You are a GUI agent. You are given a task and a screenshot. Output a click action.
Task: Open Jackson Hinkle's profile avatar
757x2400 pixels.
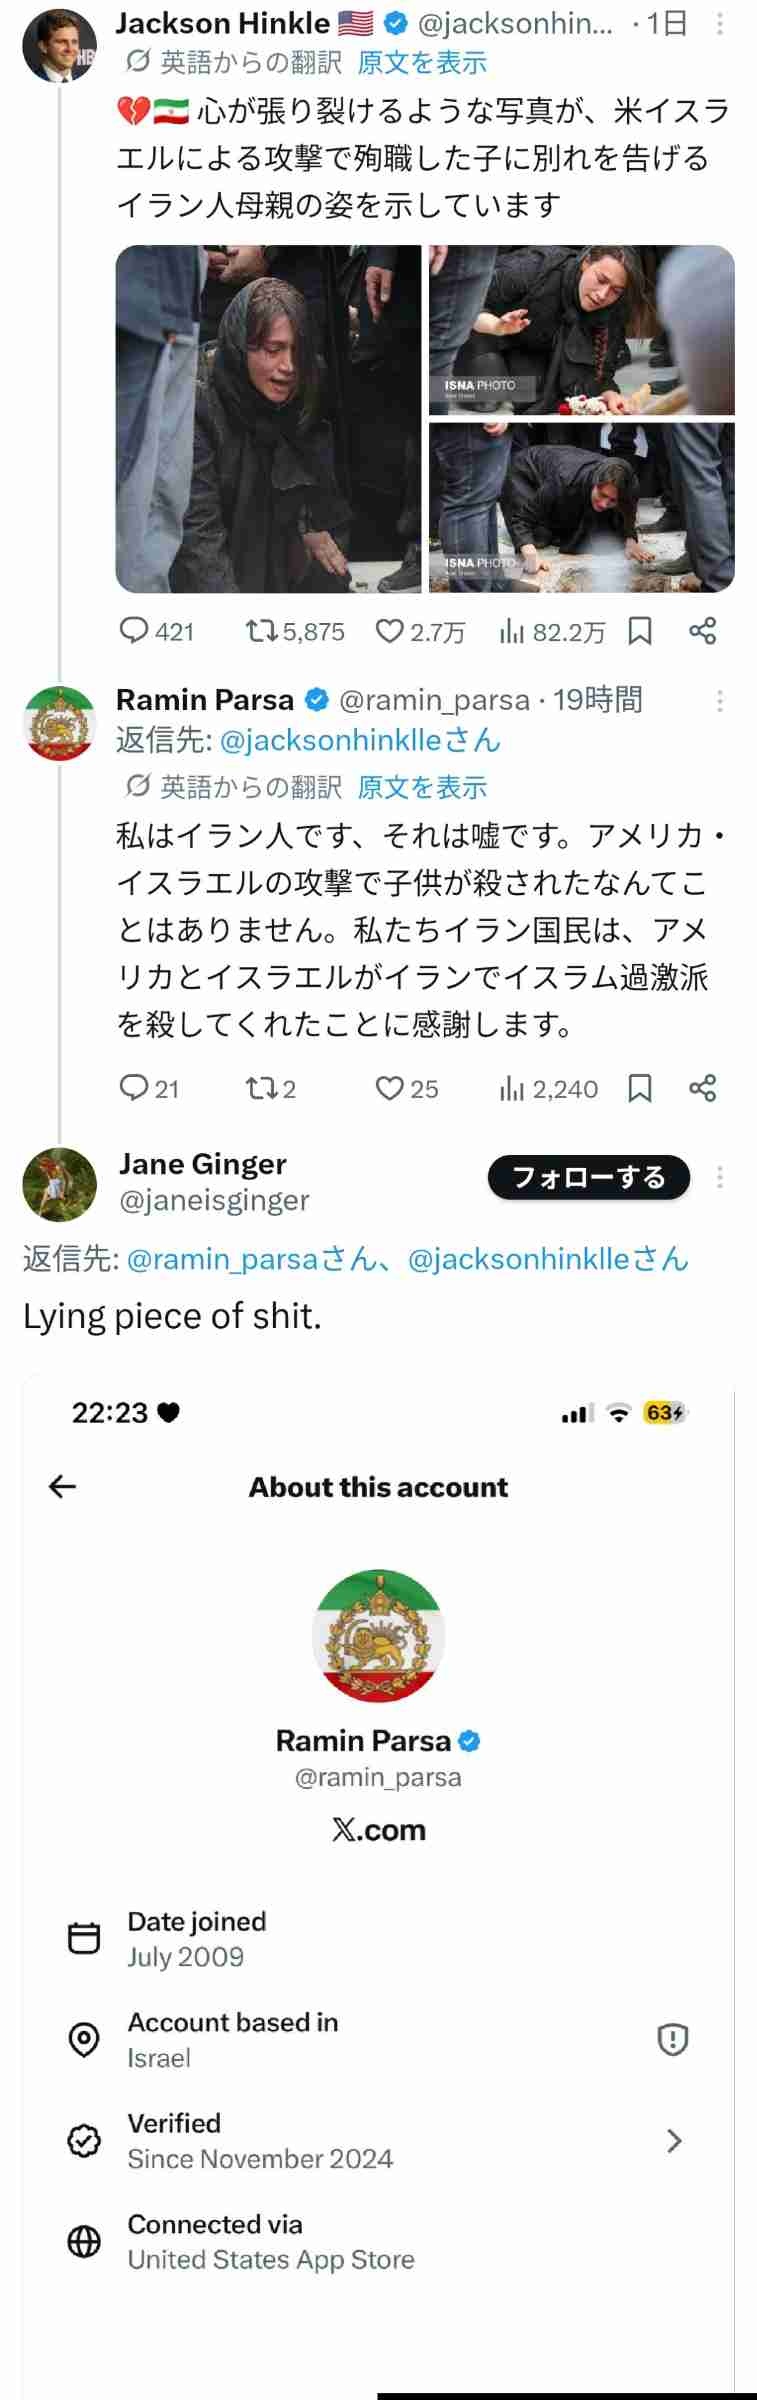click(x=59, y=47)
